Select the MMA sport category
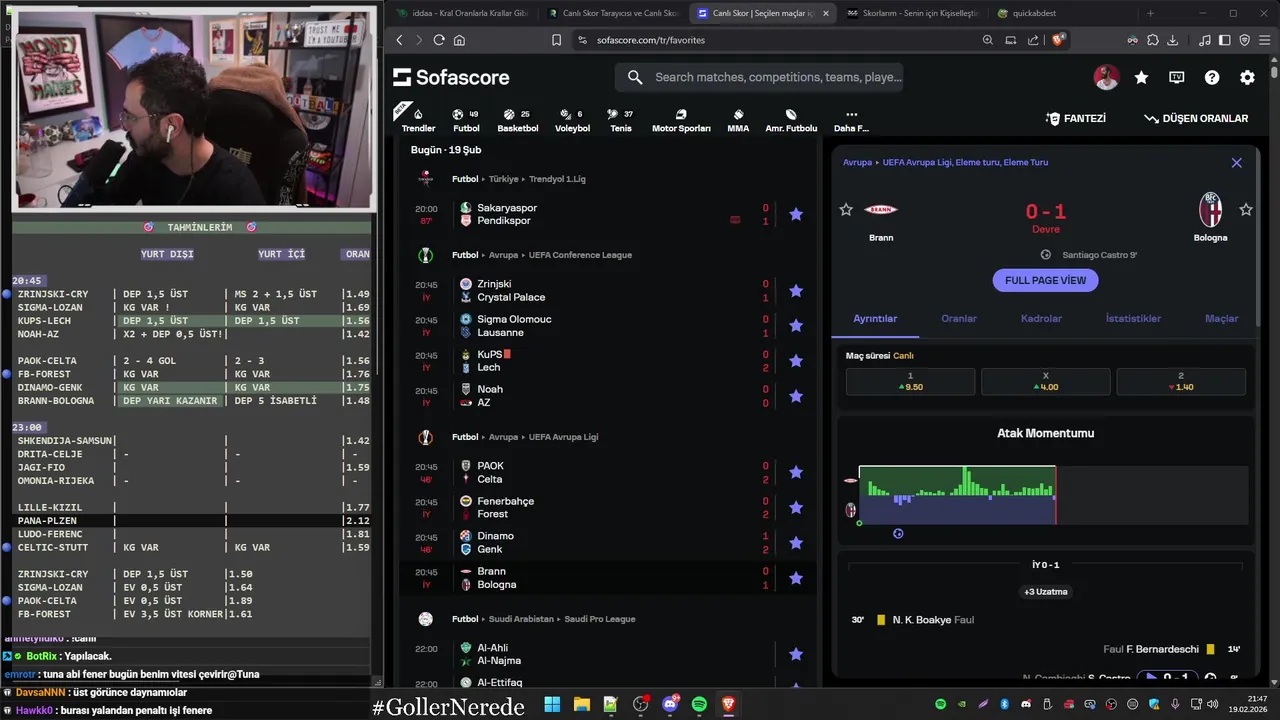 click(738, 120)
